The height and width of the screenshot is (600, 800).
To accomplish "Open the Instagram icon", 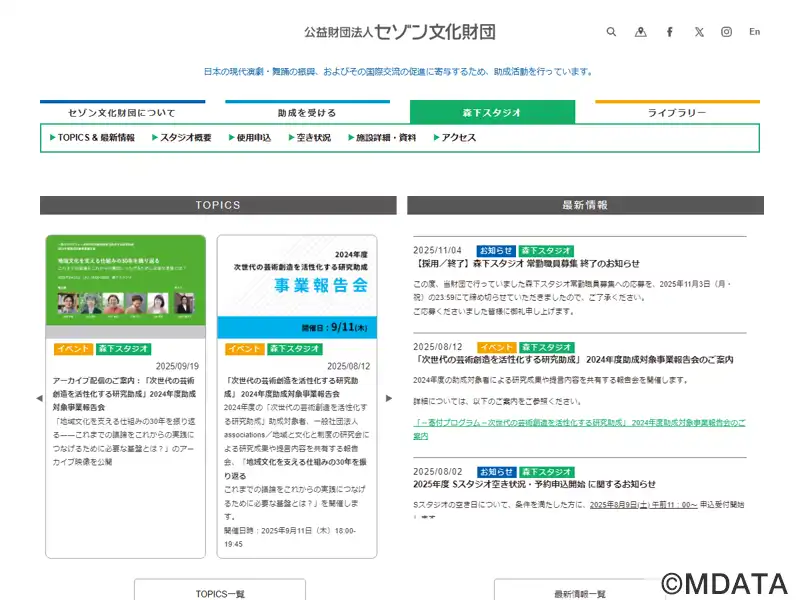I will pos(727,32).
